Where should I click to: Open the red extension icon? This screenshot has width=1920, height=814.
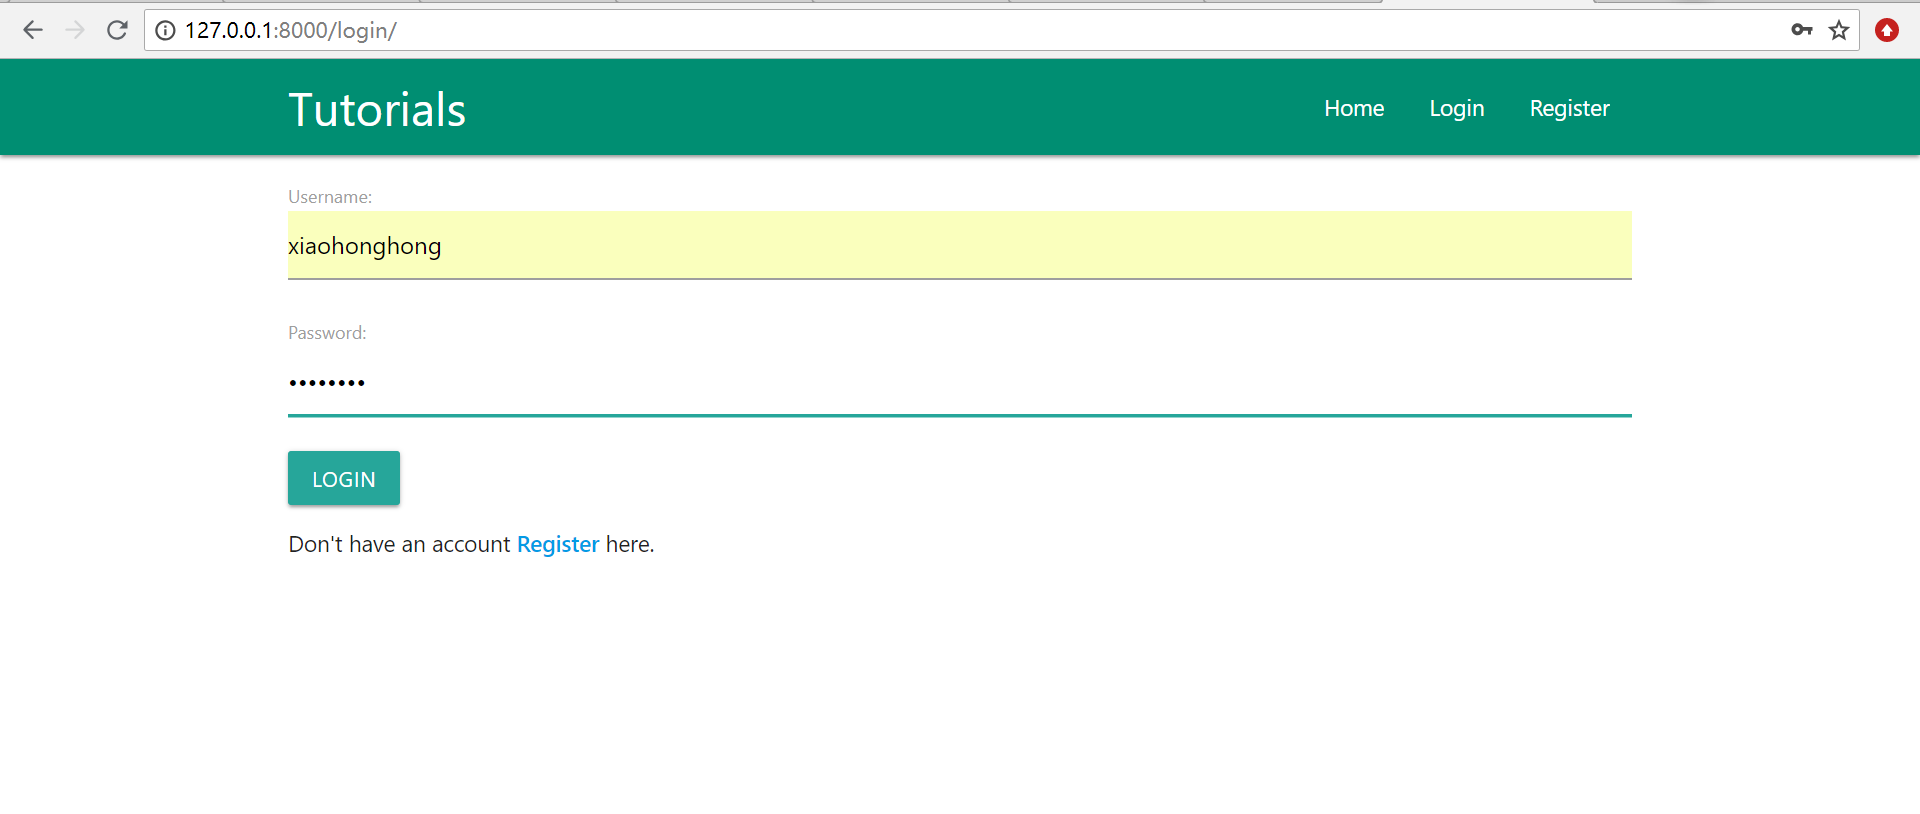click(x=1887, y=30)
